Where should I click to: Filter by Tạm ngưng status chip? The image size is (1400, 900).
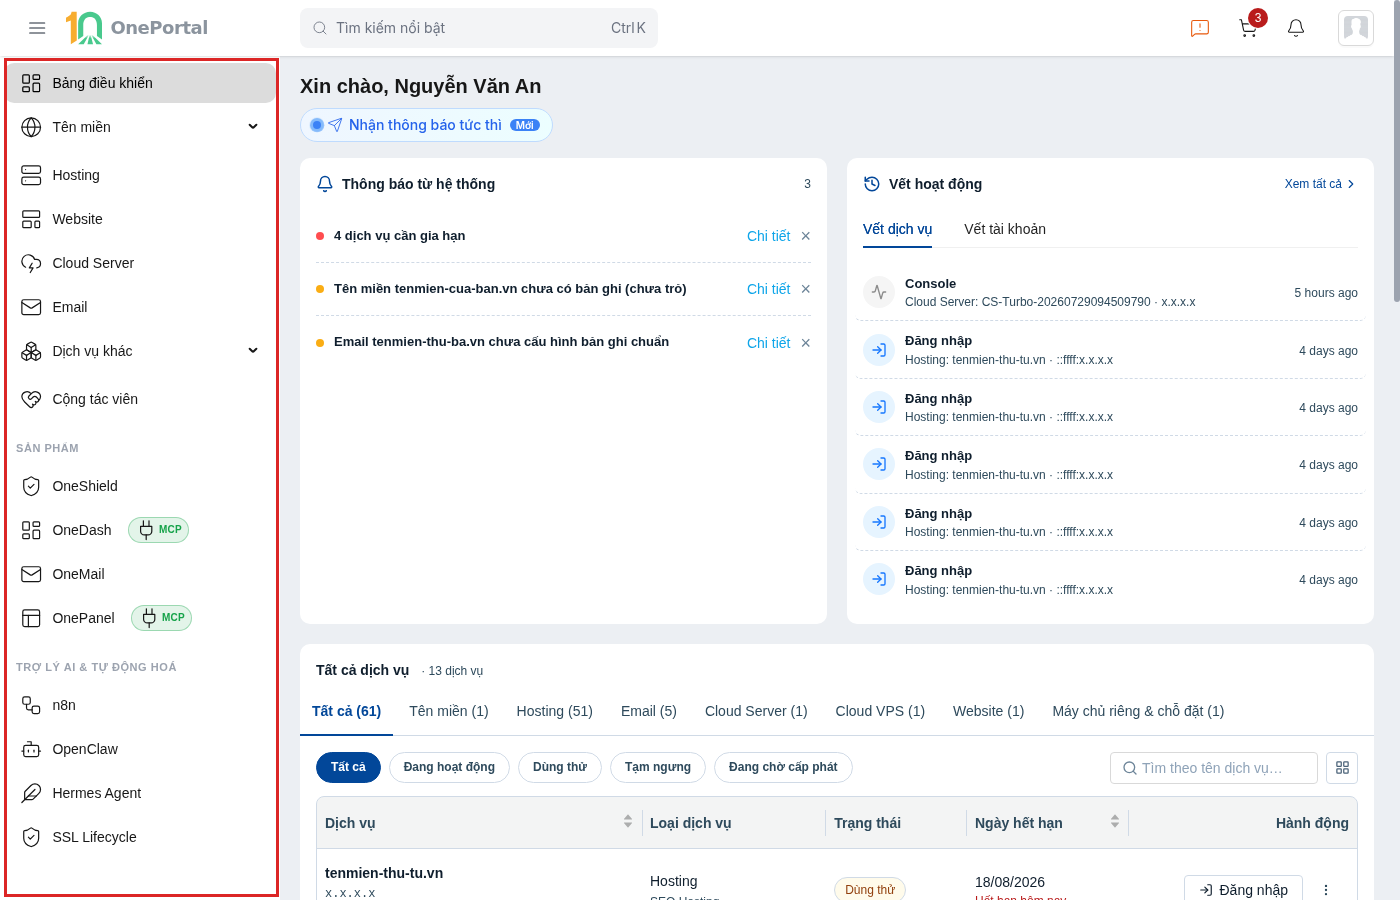click(x=658, y=767)
